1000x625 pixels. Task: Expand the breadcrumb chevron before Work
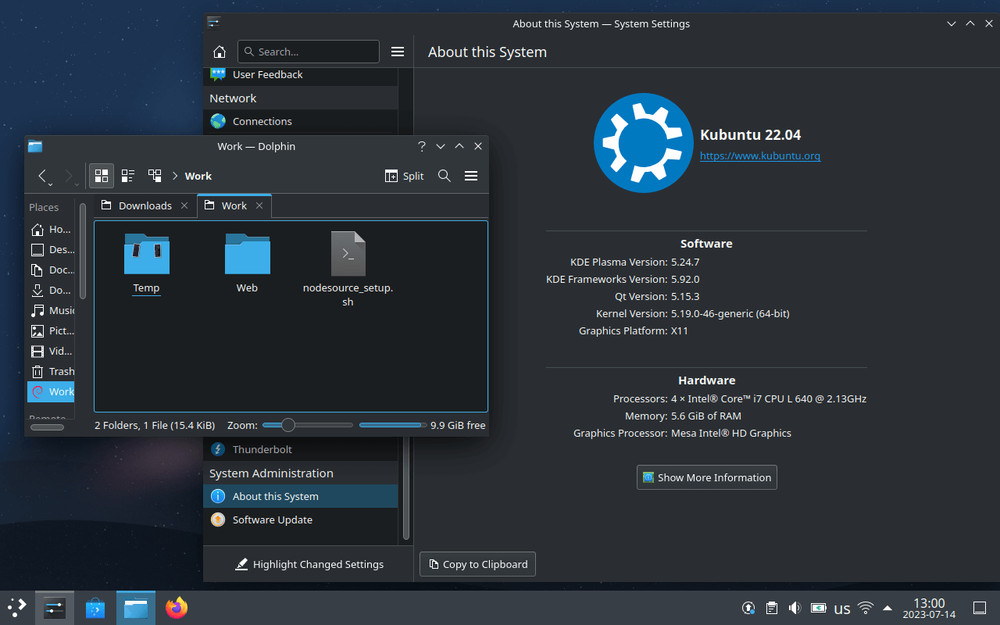pyautogui.click(x=175, y=176)
